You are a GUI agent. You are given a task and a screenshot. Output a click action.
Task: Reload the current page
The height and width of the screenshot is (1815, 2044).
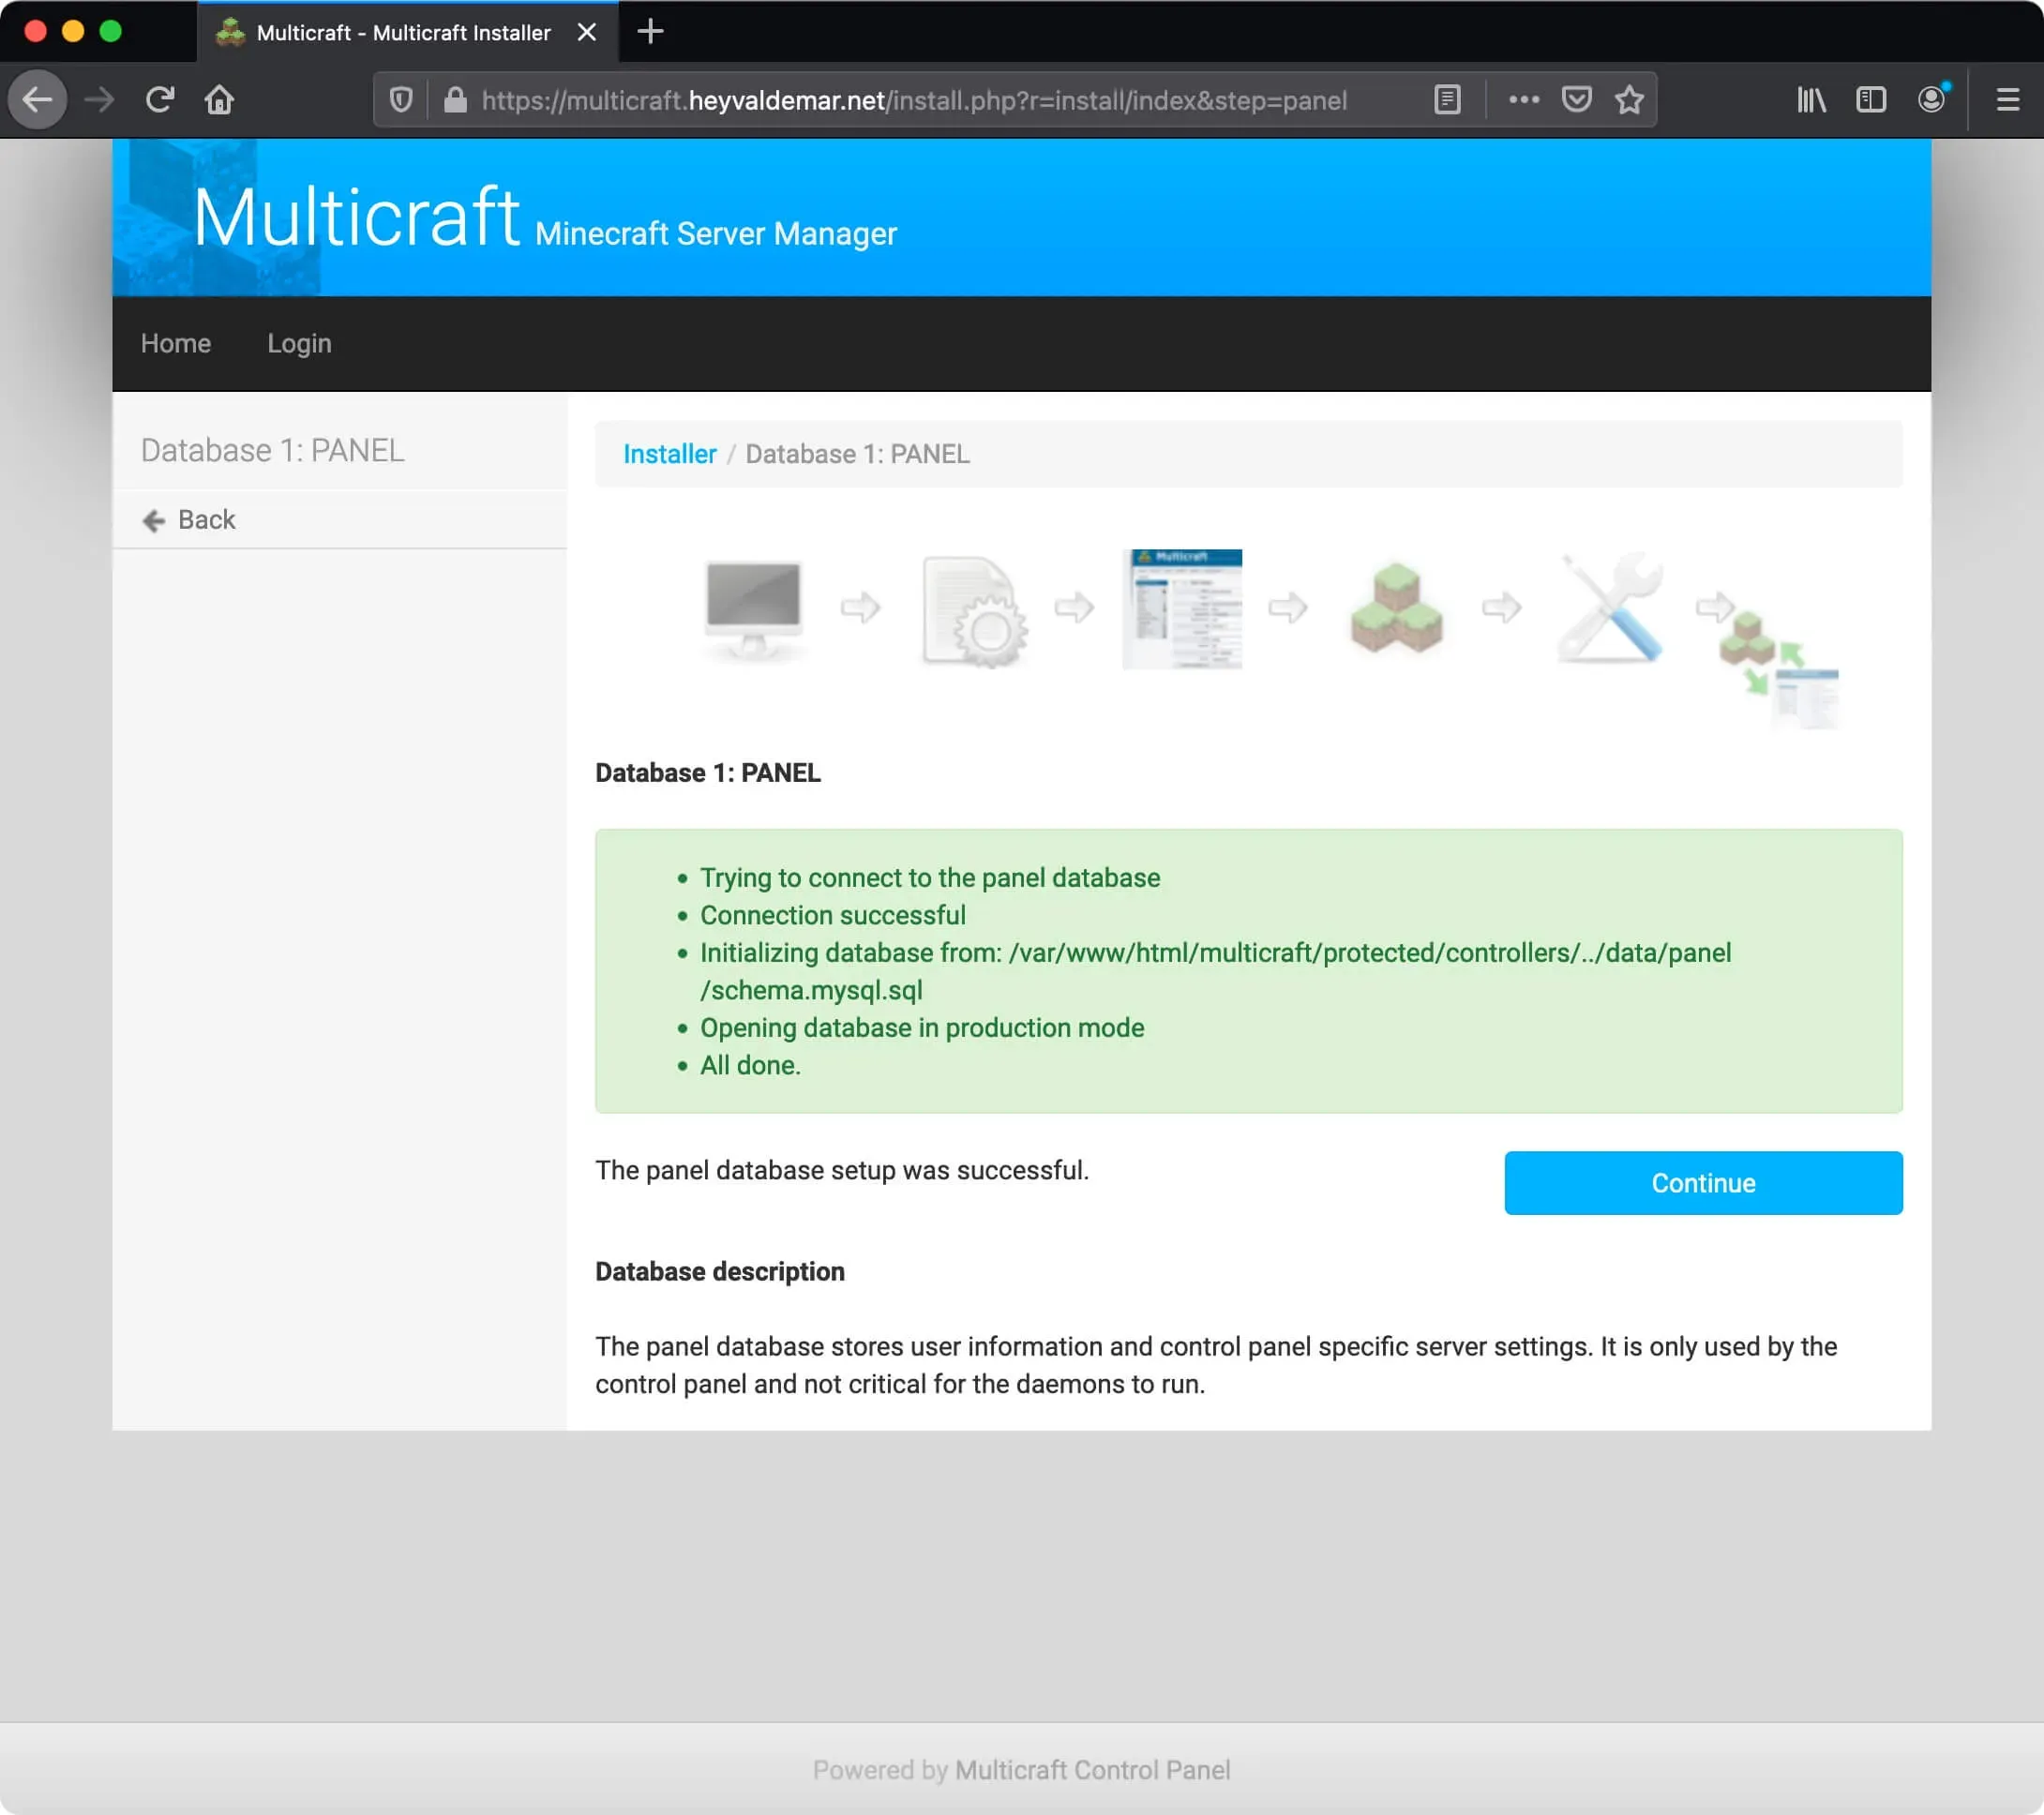(160, 100)
